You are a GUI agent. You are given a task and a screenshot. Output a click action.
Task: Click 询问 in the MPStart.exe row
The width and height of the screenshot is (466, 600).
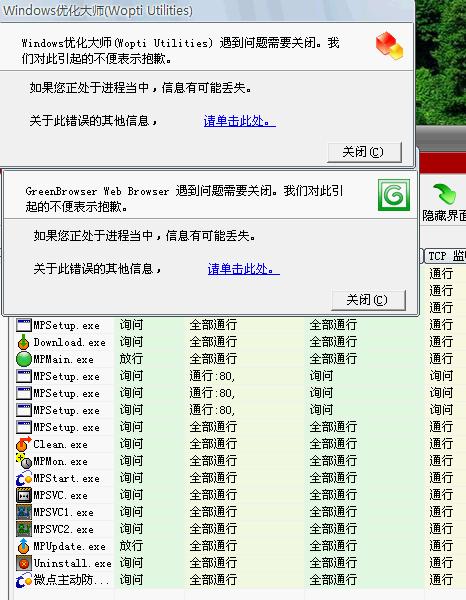click(x=131, y=478)
